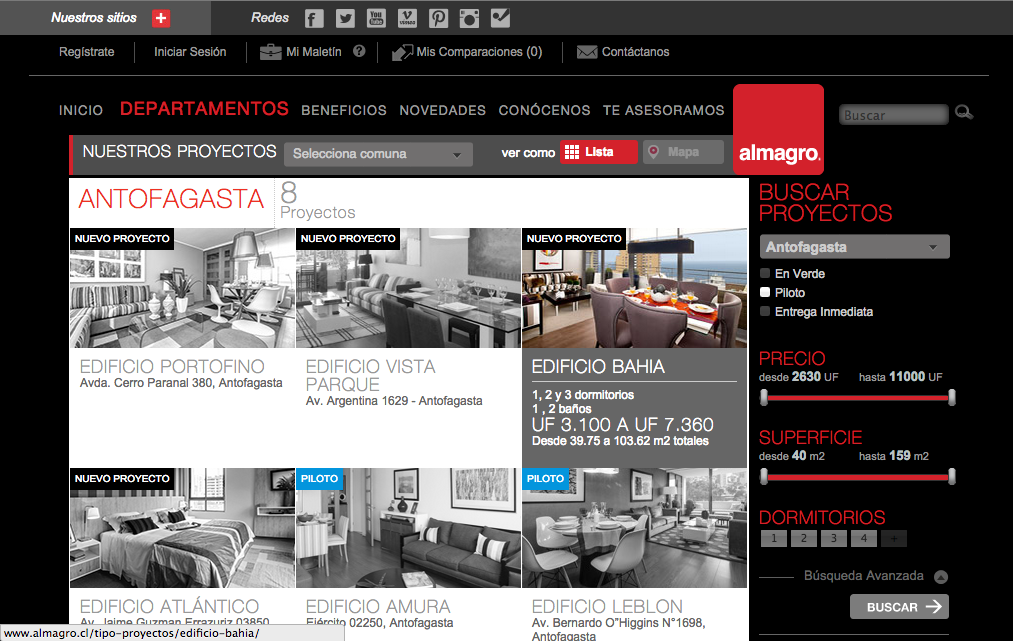Viewport: 1013px width, 641px height.
Task: Open the YouTube social icon
Action: [376, 19]
